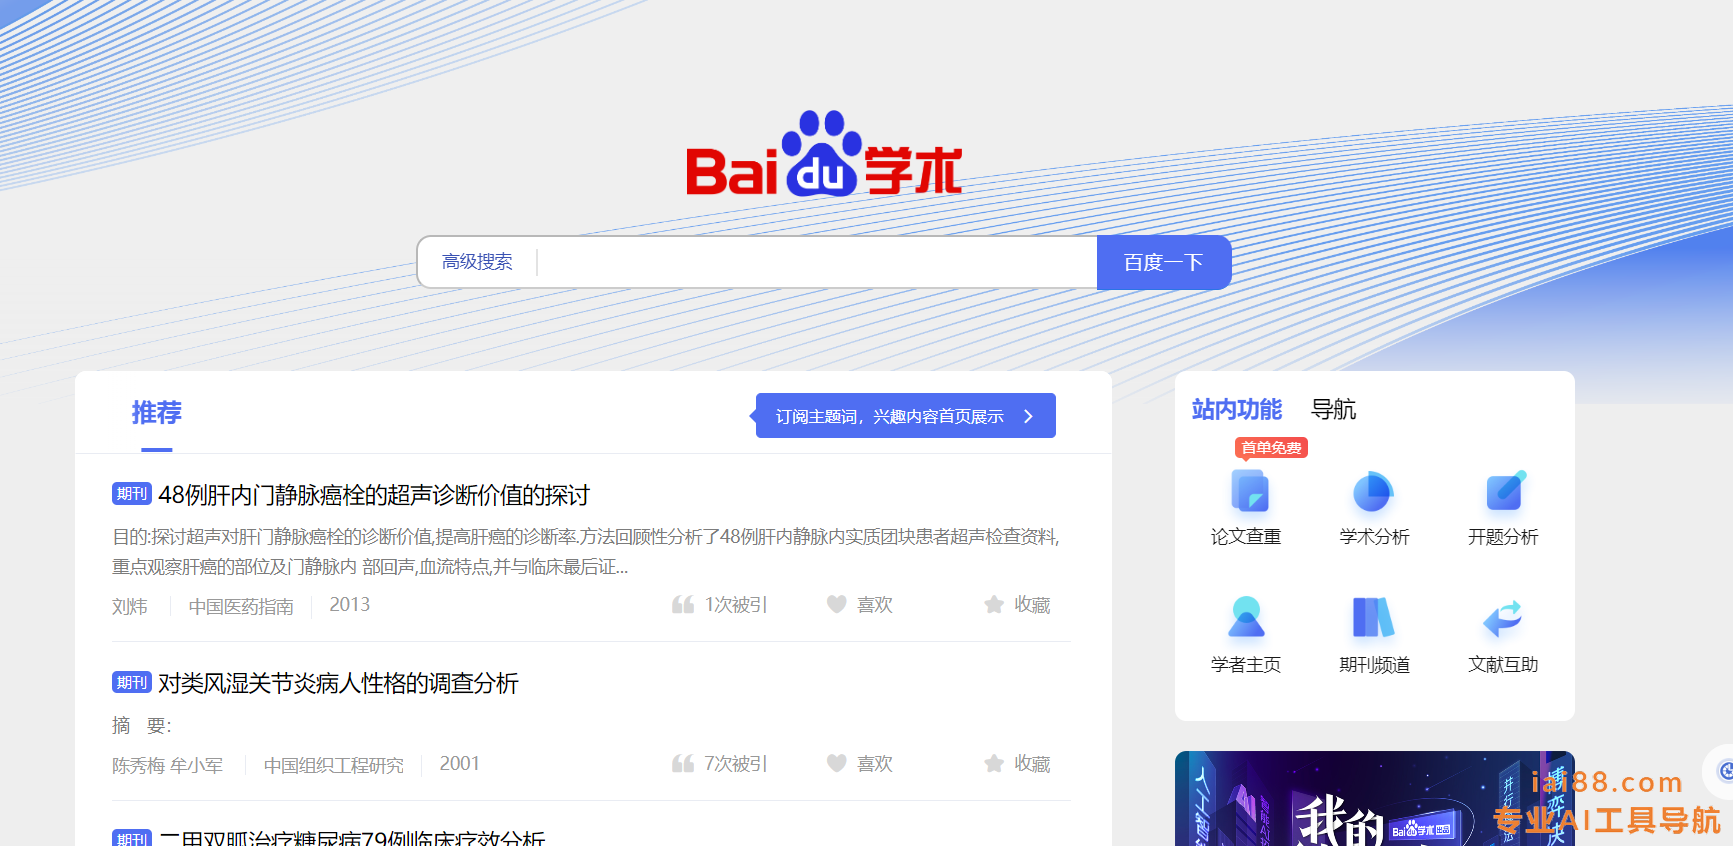Click the star icon on the 对类风湿关节炎 article
Screen dimensions: 1733x846
pos(994,763)
